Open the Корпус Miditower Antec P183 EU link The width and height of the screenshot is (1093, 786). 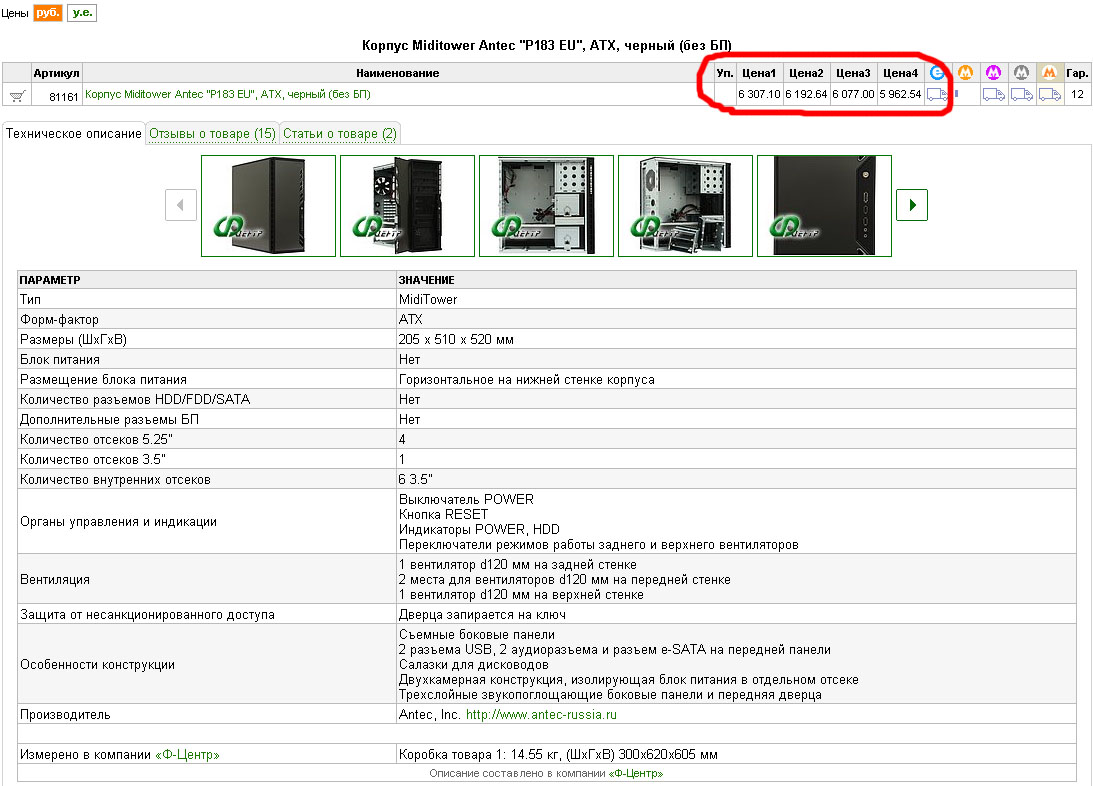[227, 94]
